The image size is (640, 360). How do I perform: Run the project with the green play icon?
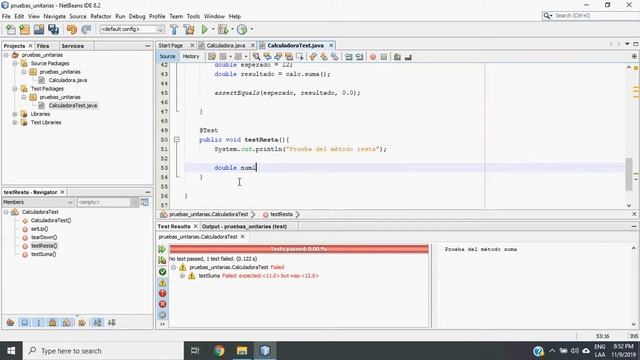tap(204, 29)
